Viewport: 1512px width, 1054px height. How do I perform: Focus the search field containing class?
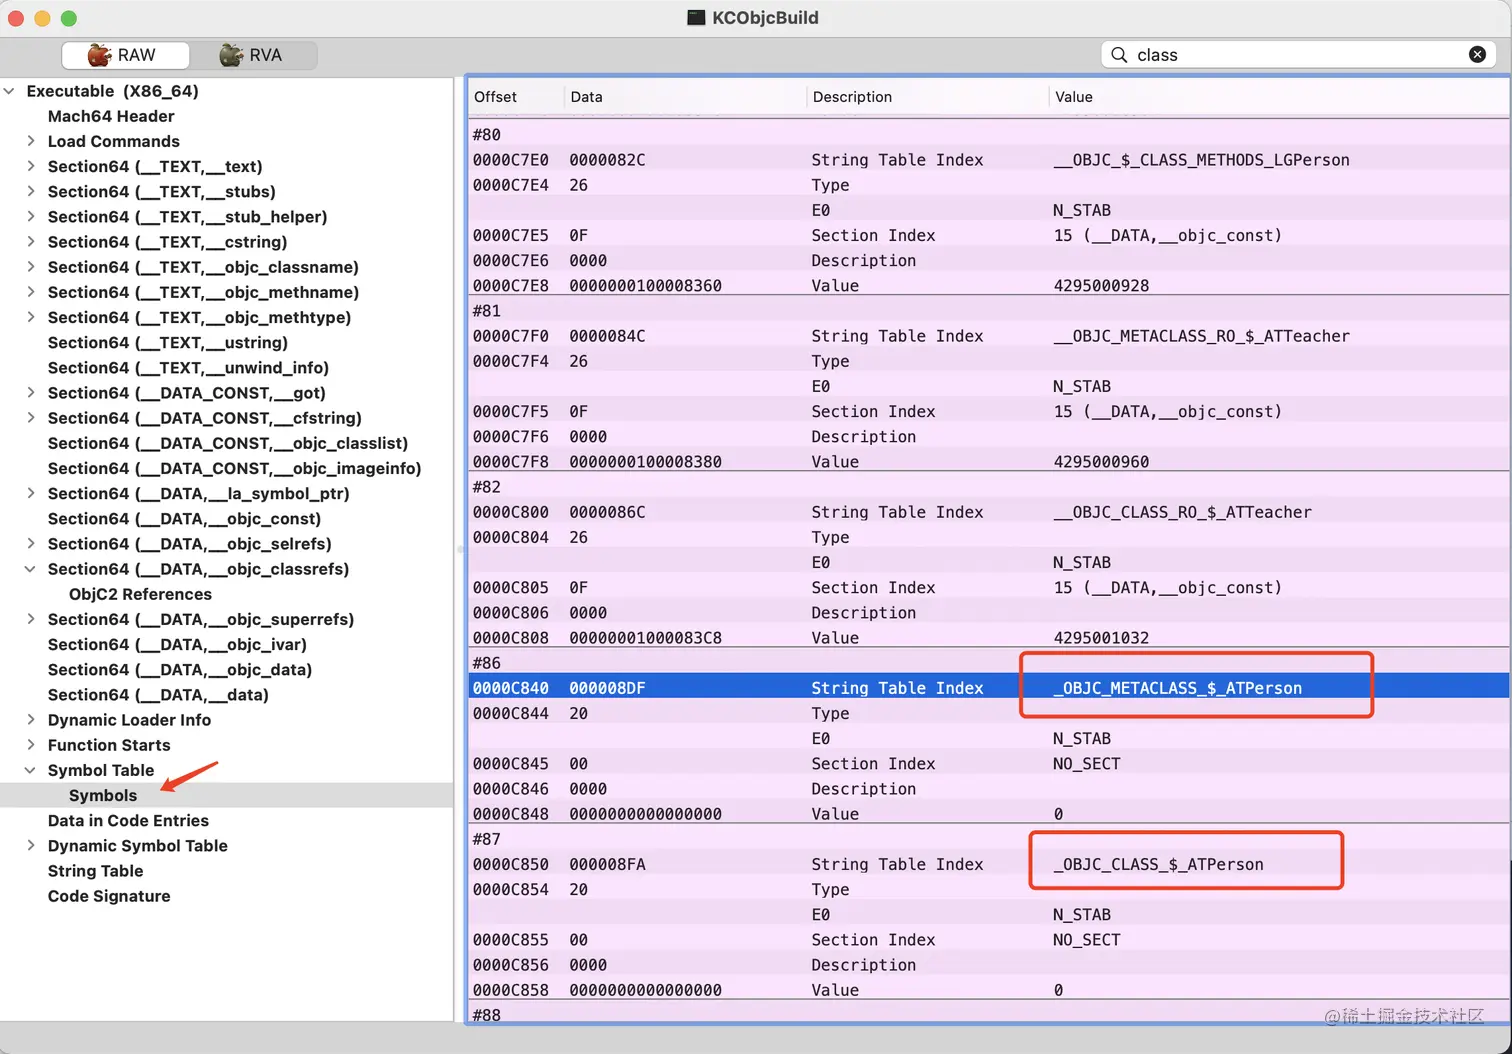point(1298,55)
